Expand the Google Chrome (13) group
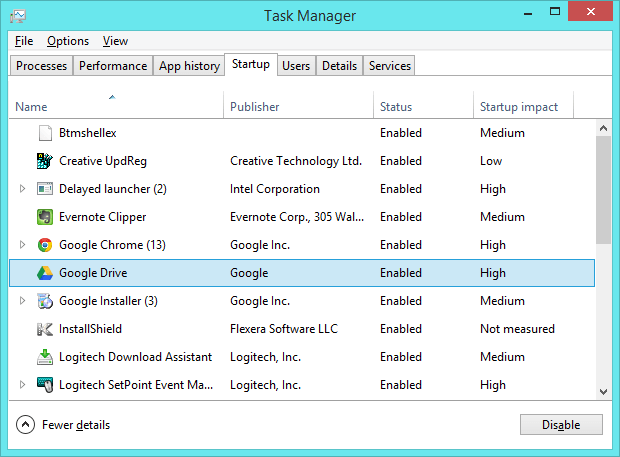This screenshot has height=457, width=620. [x=23, y=245]
